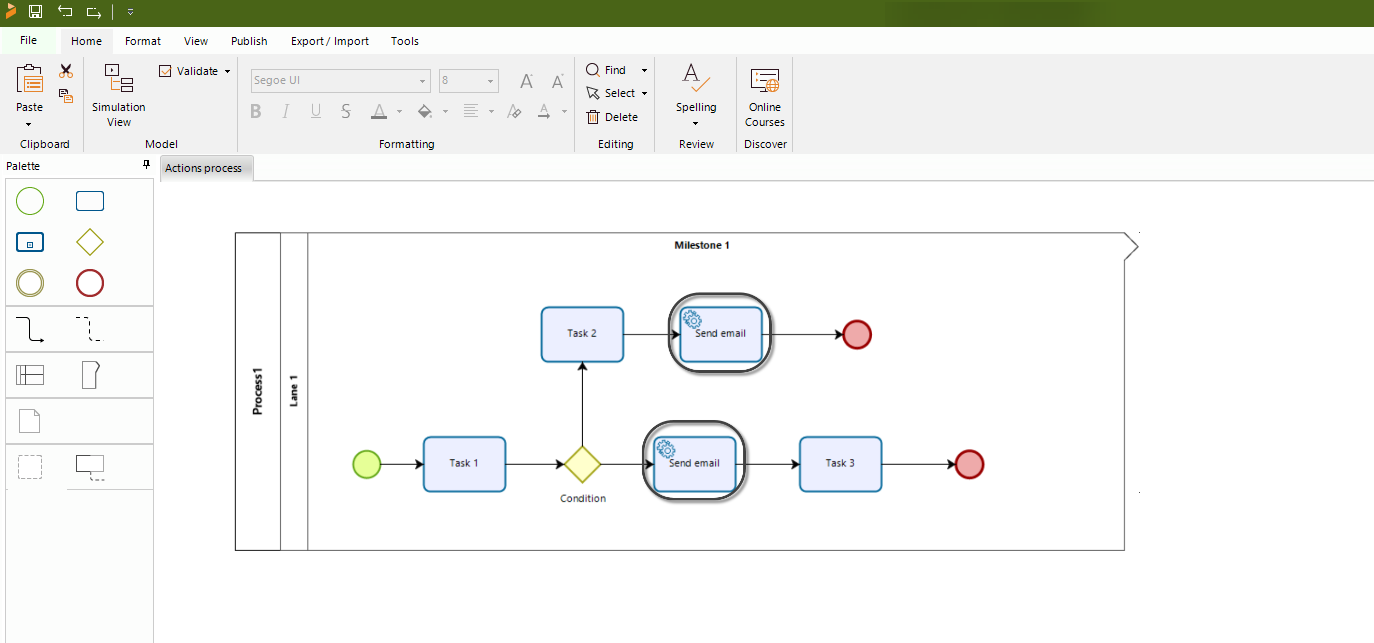Toggle strikethrough formatting
Viewport: 1374px width, 643px height.
coord(346,111)
